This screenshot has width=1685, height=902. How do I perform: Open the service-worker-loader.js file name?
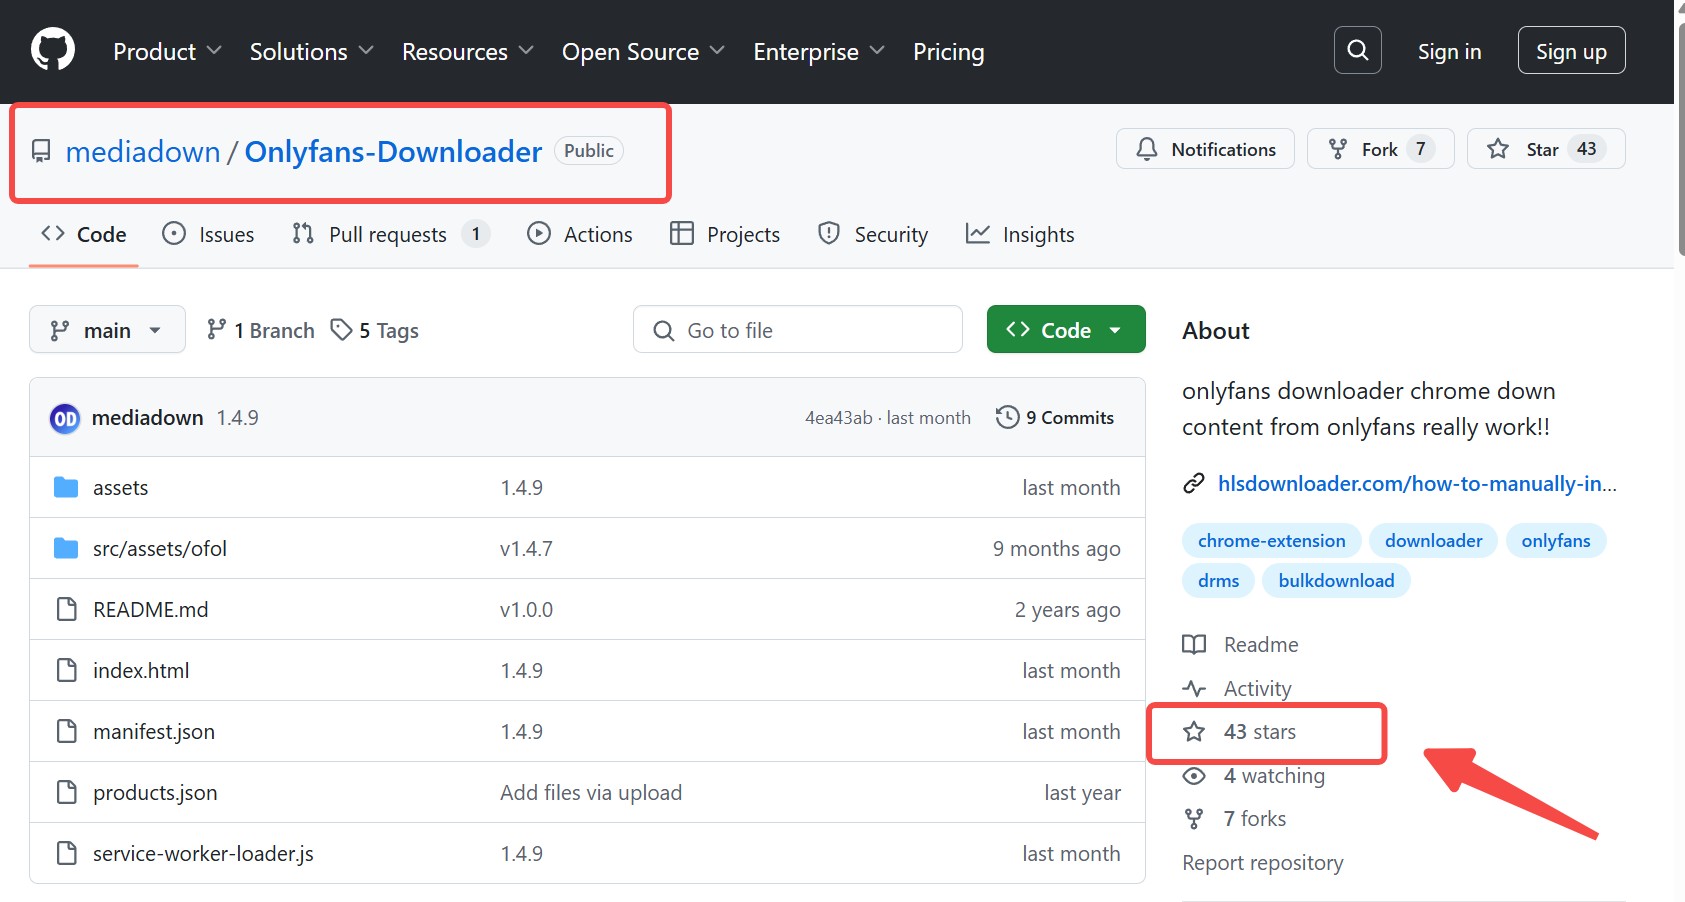pyautogui.click(x=203, y=853)
